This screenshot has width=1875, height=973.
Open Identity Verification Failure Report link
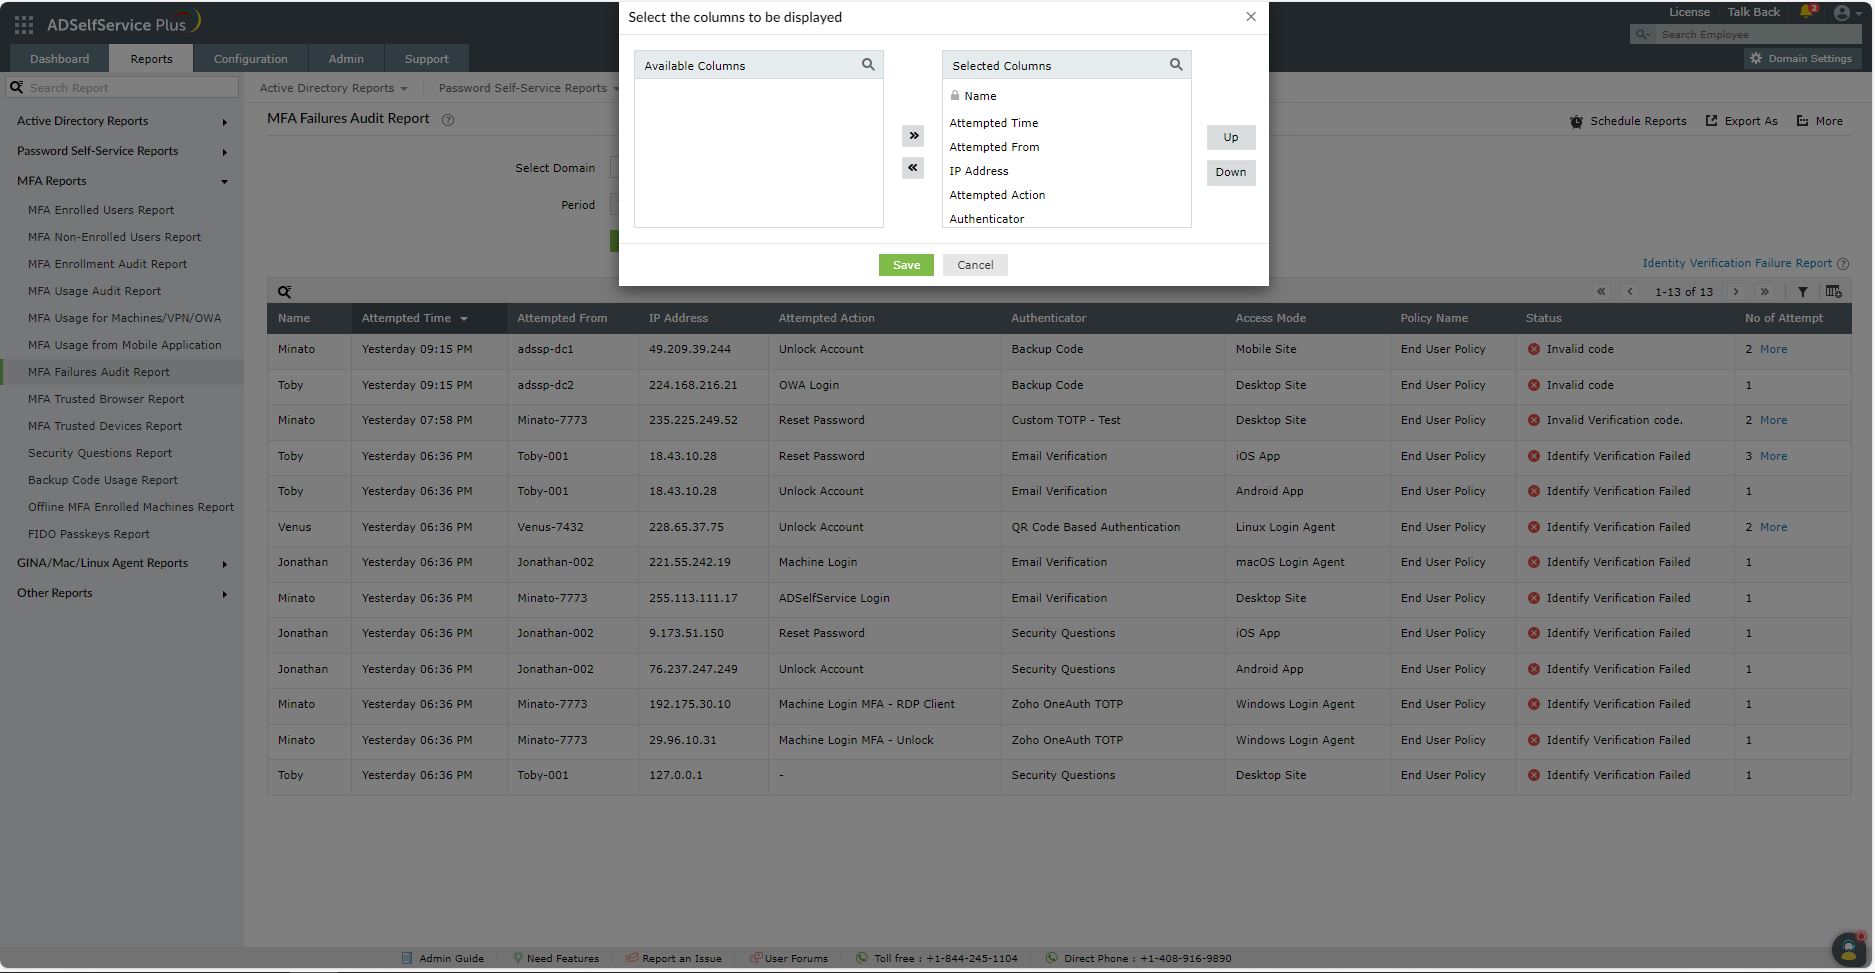pyautogui.click(x=1737, y=263)
